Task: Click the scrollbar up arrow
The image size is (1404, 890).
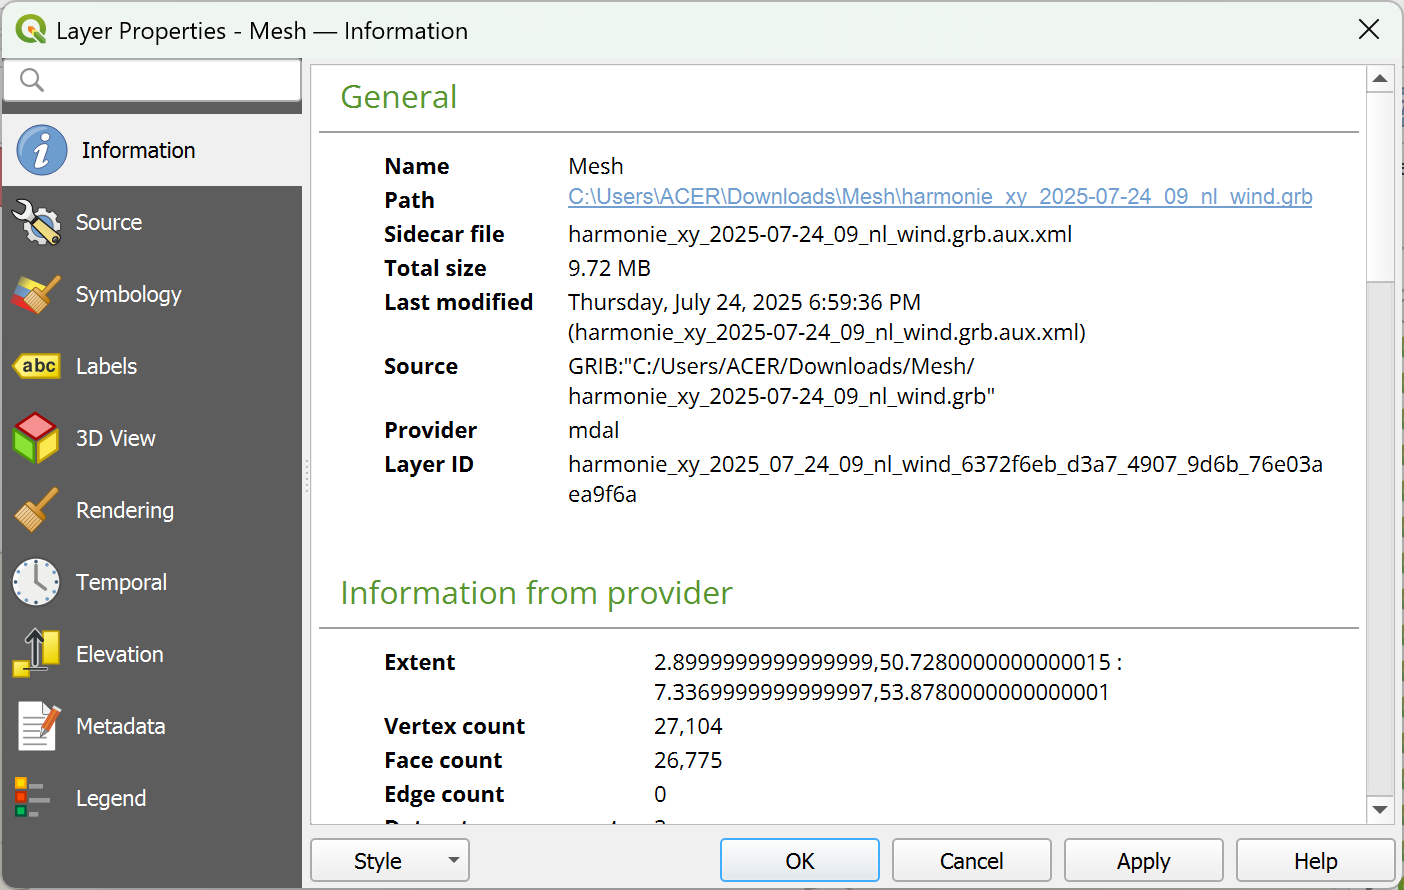Action: pos(1380,79)
